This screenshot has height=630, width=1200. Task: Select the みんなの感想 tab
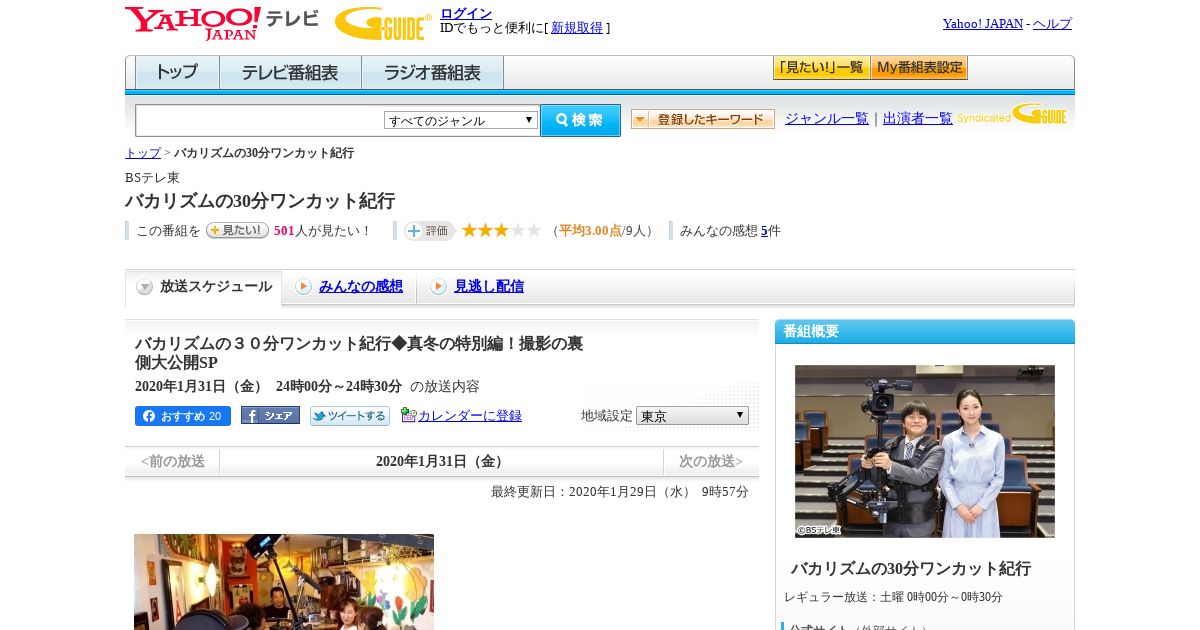click(349, 287)
